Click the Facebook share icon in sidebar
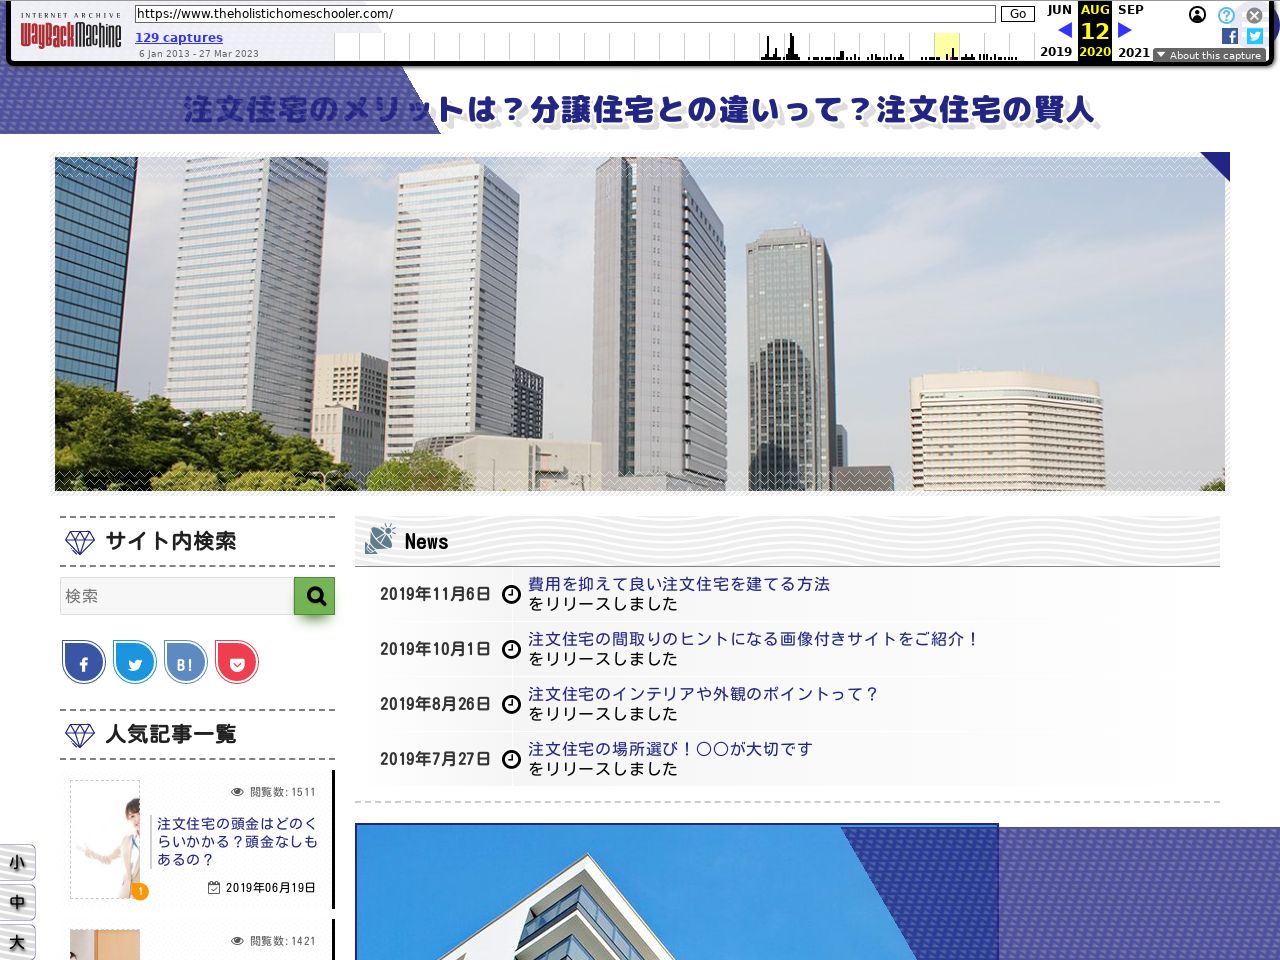Screen dimensions: 1280x960 click(84, 663)
